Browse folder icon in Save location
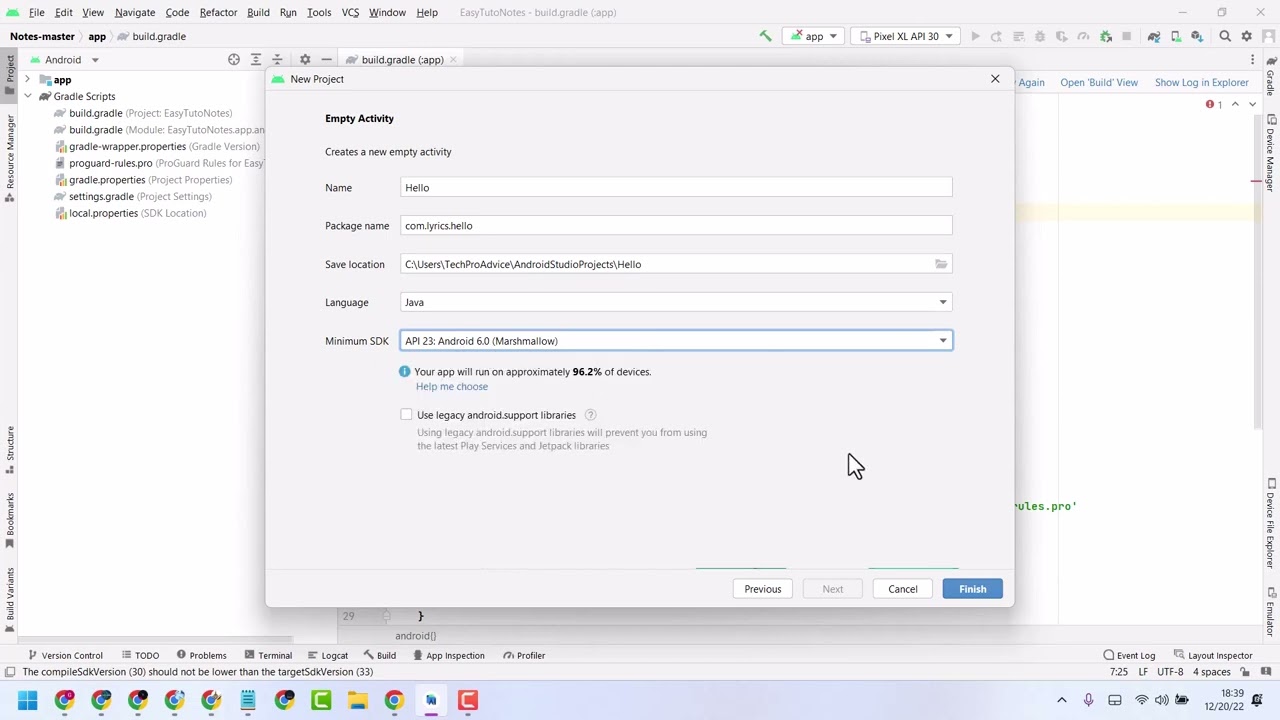 tap(941, 264)
